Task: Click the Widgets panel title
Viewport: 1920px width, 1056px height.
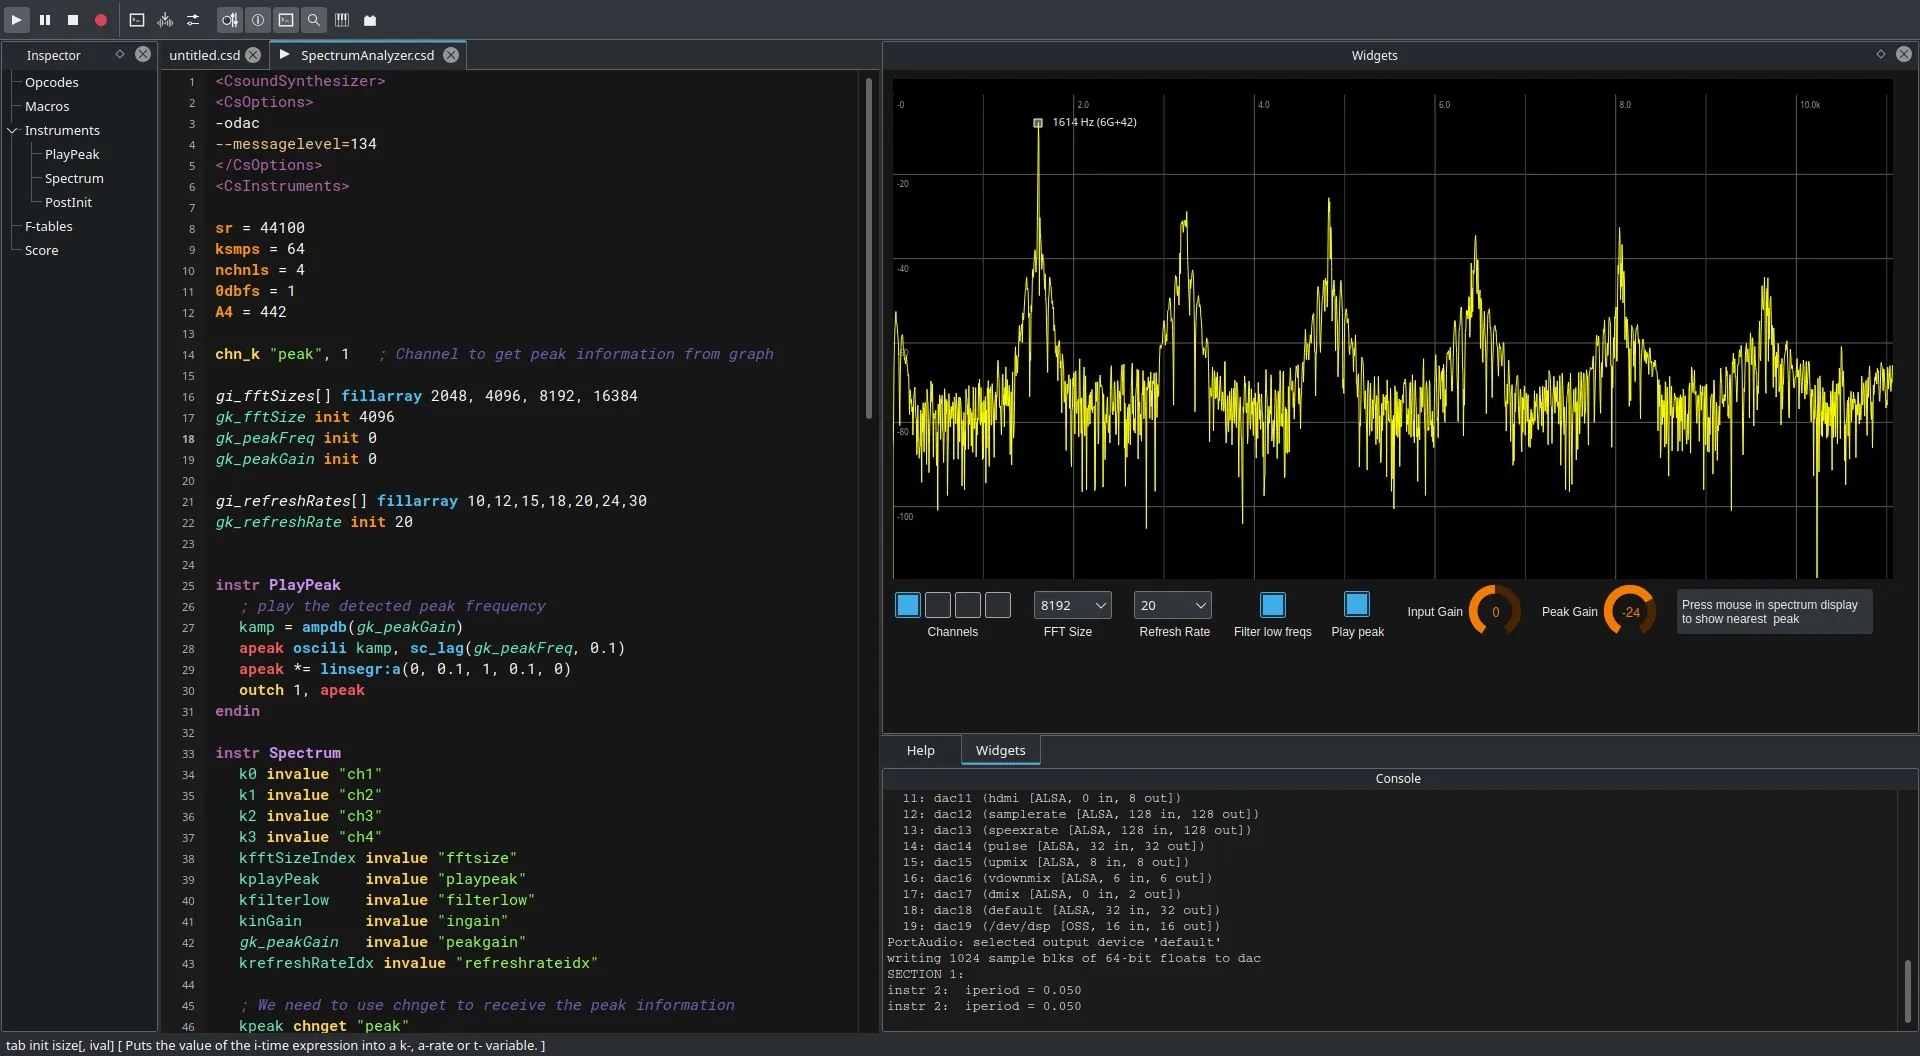Action: (1374, 55)
